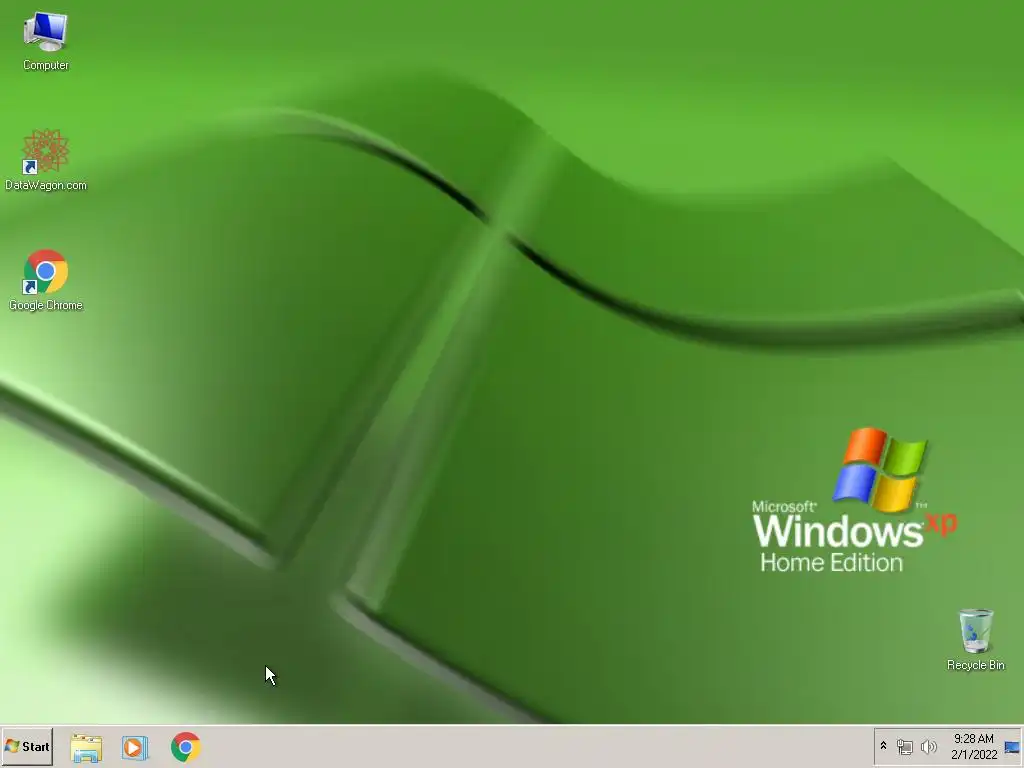Viewport: 1024px width, 768px height.
Task: Launch Google Chrome from the taskbar
Action: click(185, 747)
